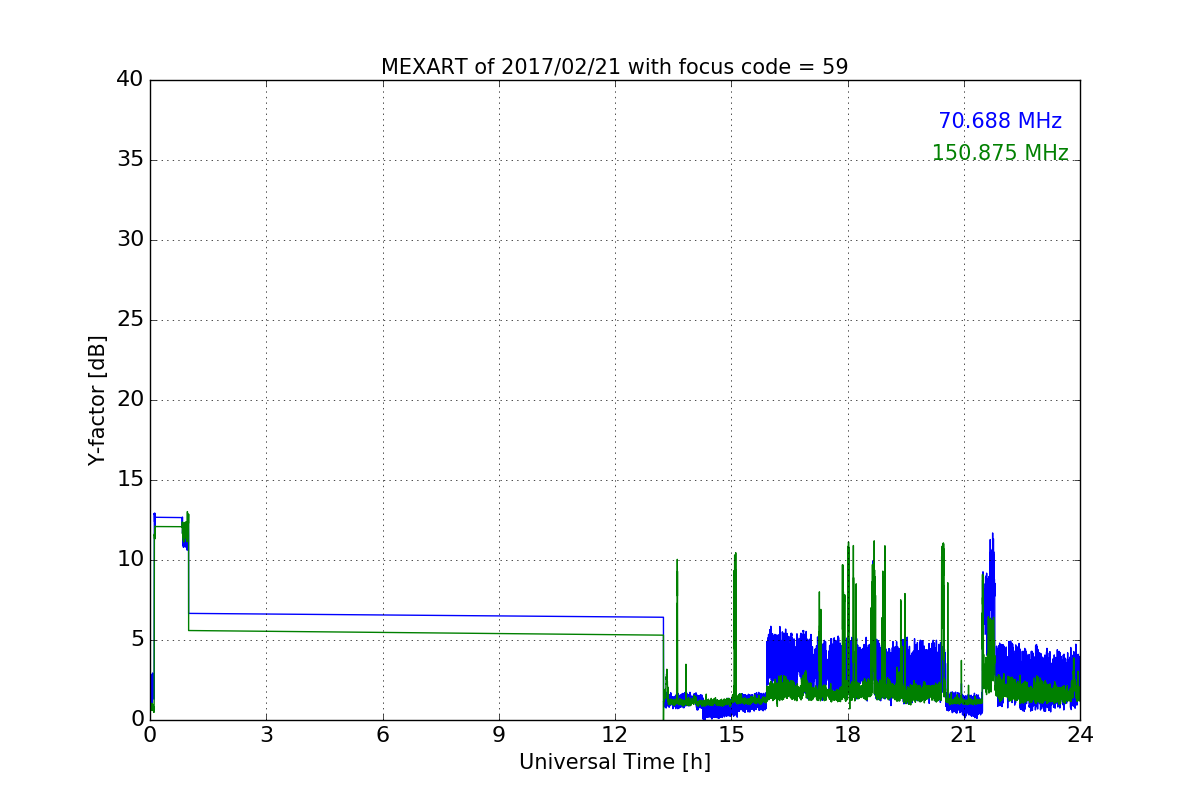This screenshot has width=1200, height=800.
Task: Click the y-axis tick label 35
Action: (130, 160)
